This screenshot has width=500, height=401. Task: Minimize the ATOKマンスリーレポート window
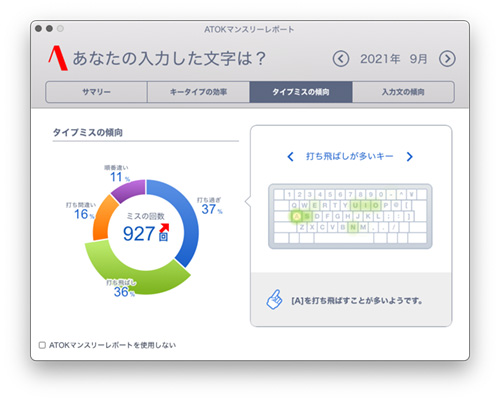coord(49,29)
